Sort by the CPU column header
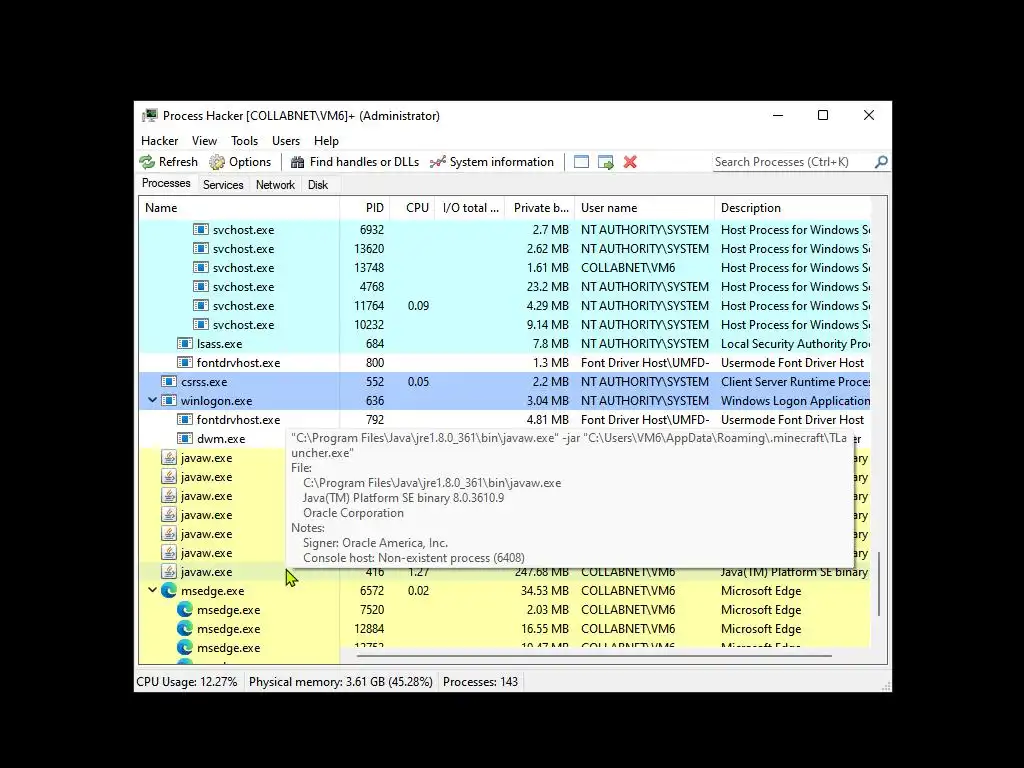 pyautogui.click(x=413, y=208)
